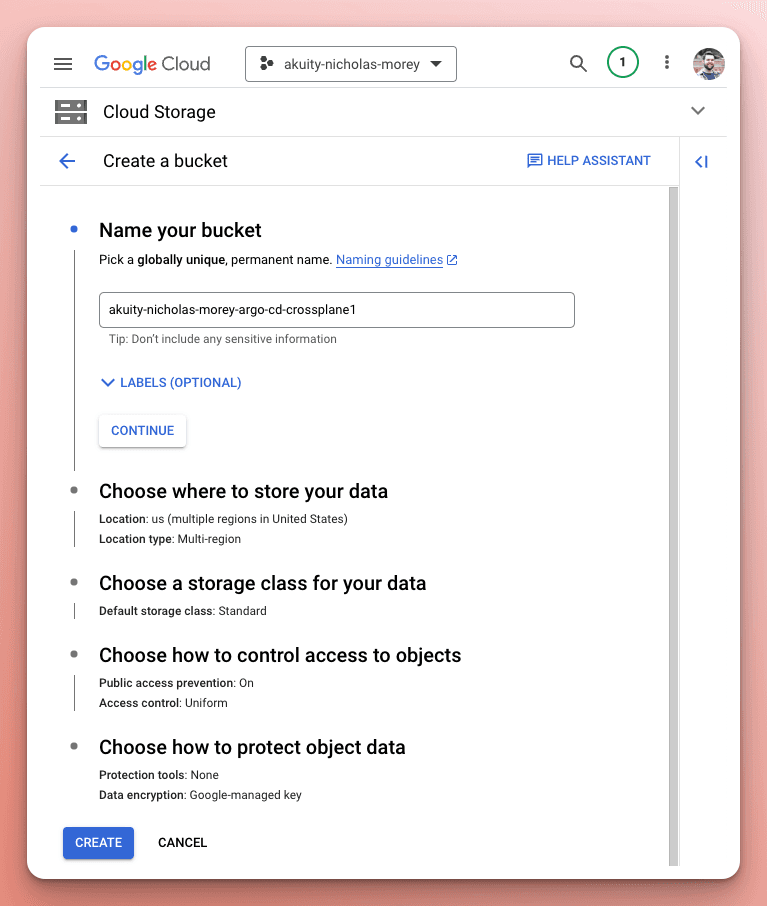This screenshot has width=767, height=906.
Task: Open the Help Assistant
Action: point(589,161)
